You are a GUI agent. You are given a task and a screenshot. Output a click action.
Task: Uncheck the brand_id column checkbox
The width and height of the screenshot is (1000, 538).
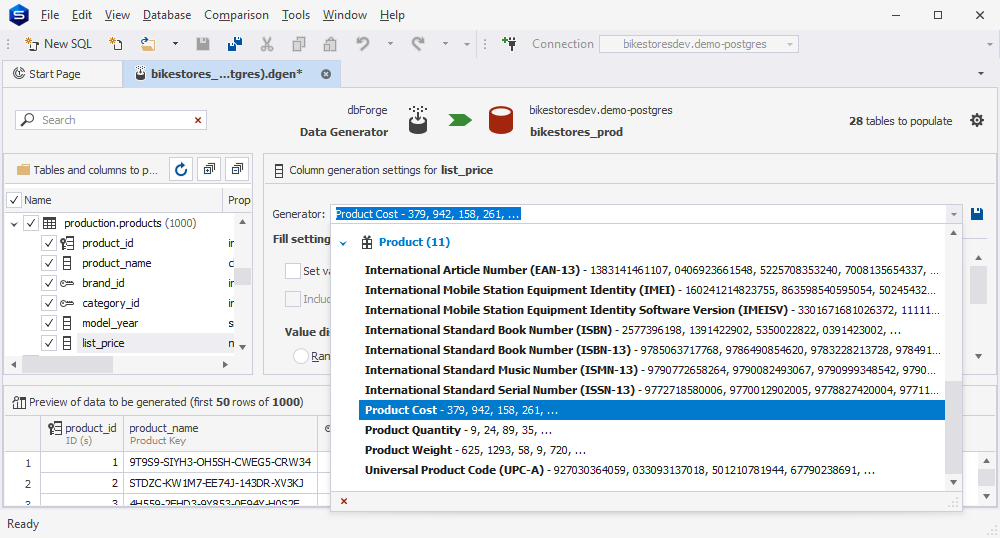click(x=48, y=283)
